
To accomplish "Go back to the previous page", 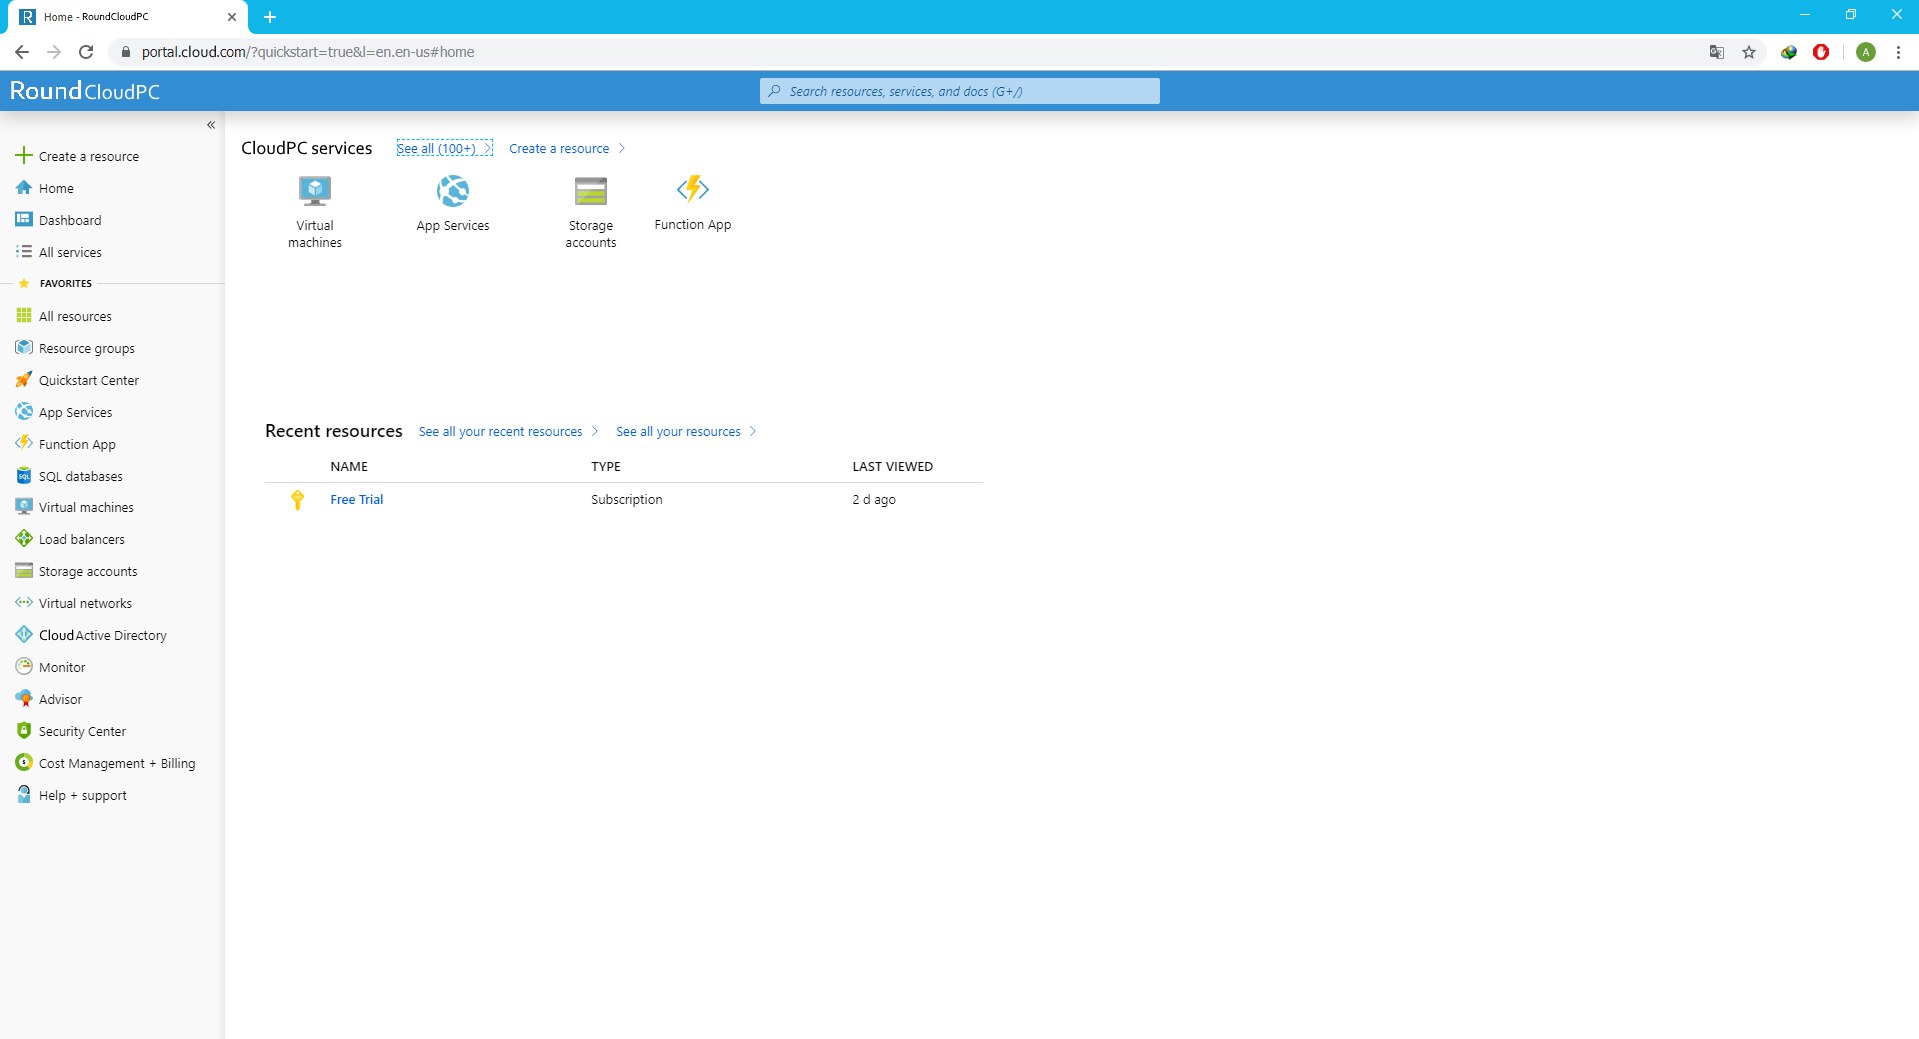I will click(x=22, y=52).
